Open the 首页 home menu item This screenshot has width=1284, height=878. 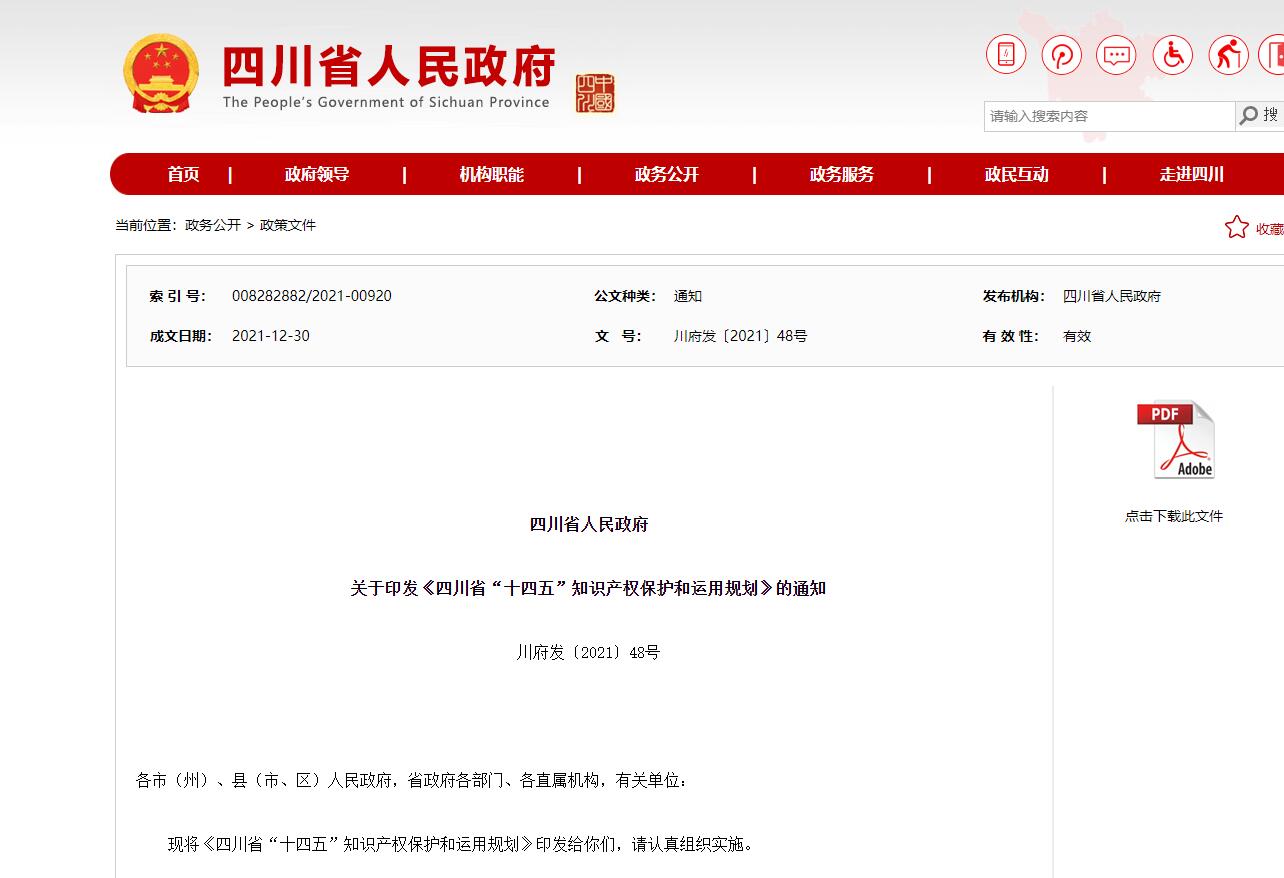coord(183,175)
